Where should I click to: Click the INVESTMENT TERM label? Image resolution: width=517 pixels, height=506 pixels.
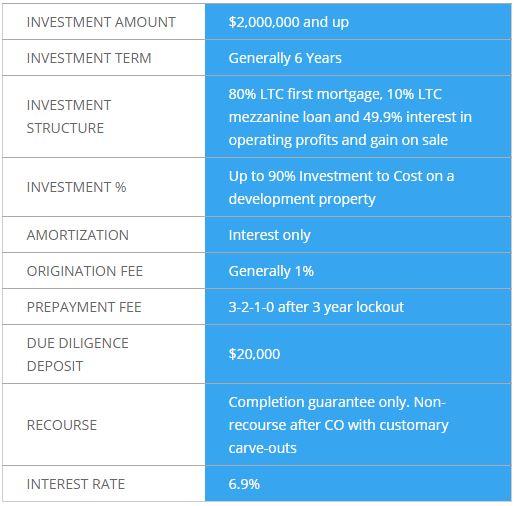(x=89, y=58)
